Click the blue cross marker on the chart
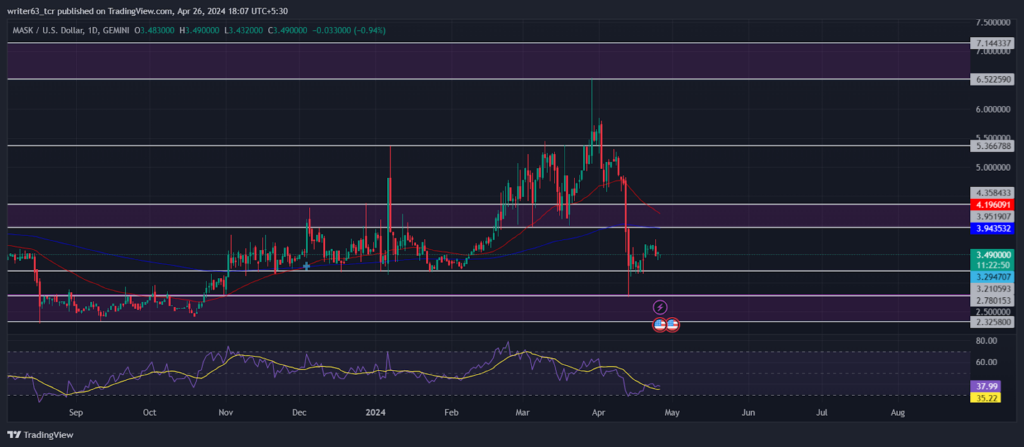 click(x=306, y=266)
